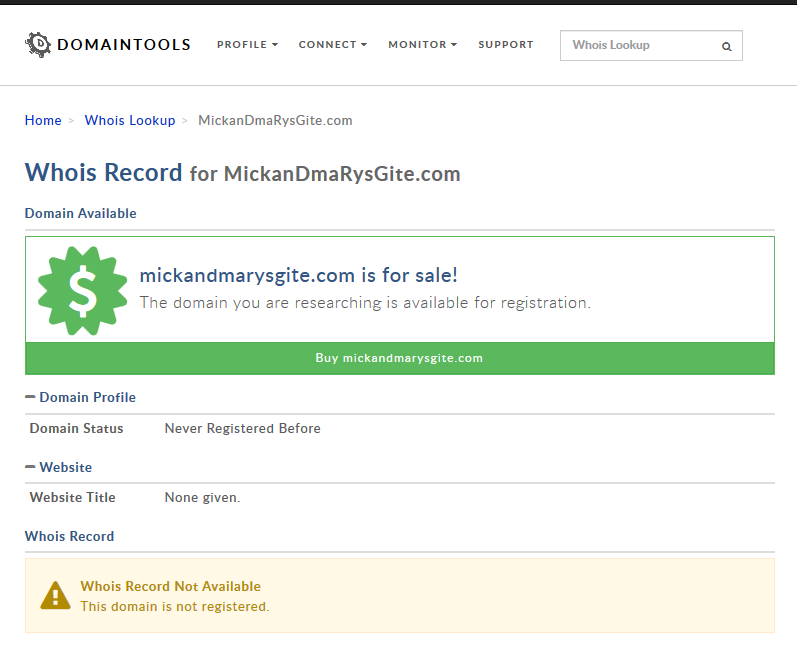Click the 'mickandmarysgite.com is for sale!' heading
Screen dimensions: 797x659
click(298, 275)
